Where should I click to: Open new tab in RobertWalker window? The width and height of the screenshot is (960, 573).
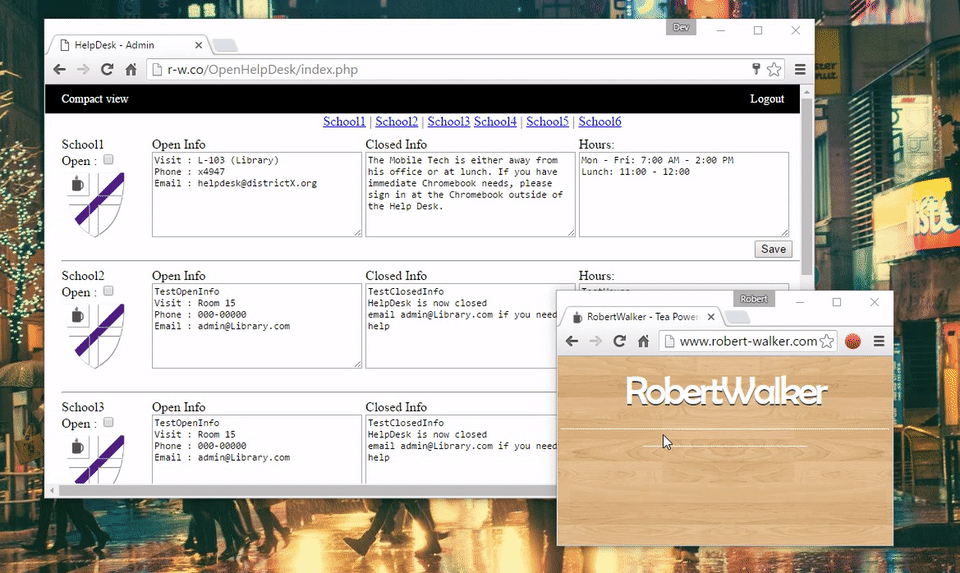[x=737, y=317]
